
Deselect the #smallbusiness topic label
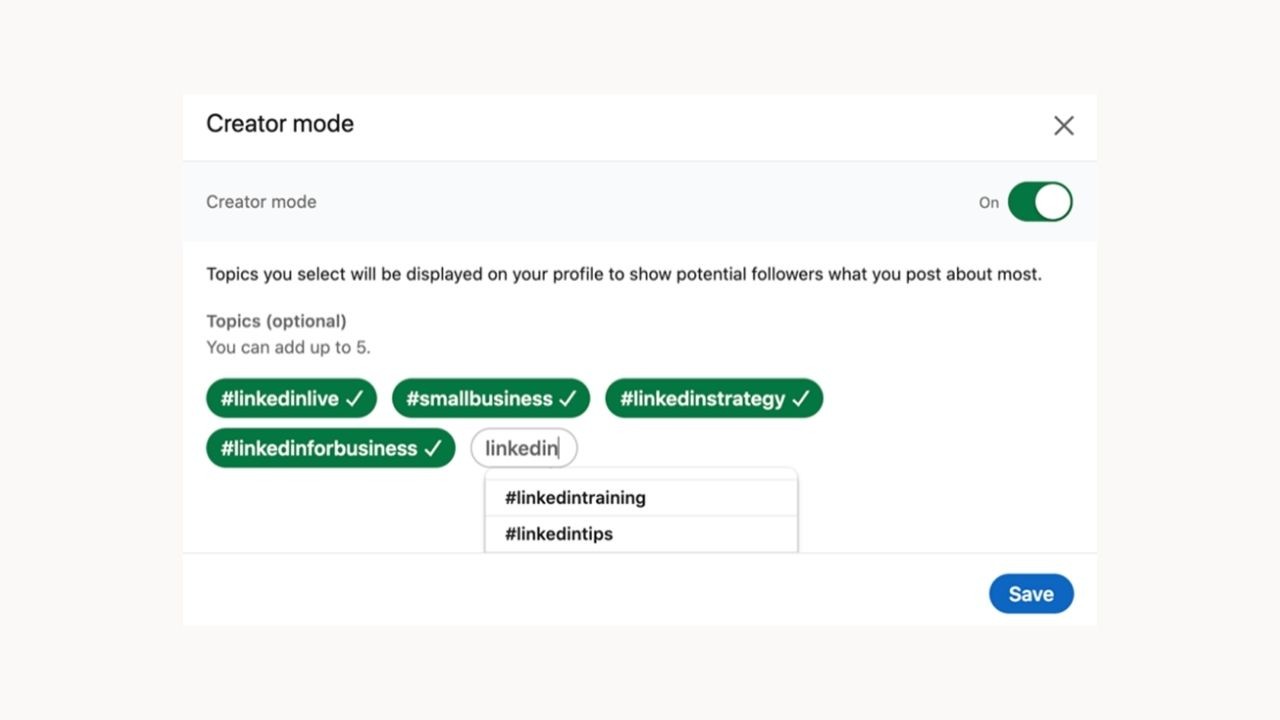[x=479, y=398]
